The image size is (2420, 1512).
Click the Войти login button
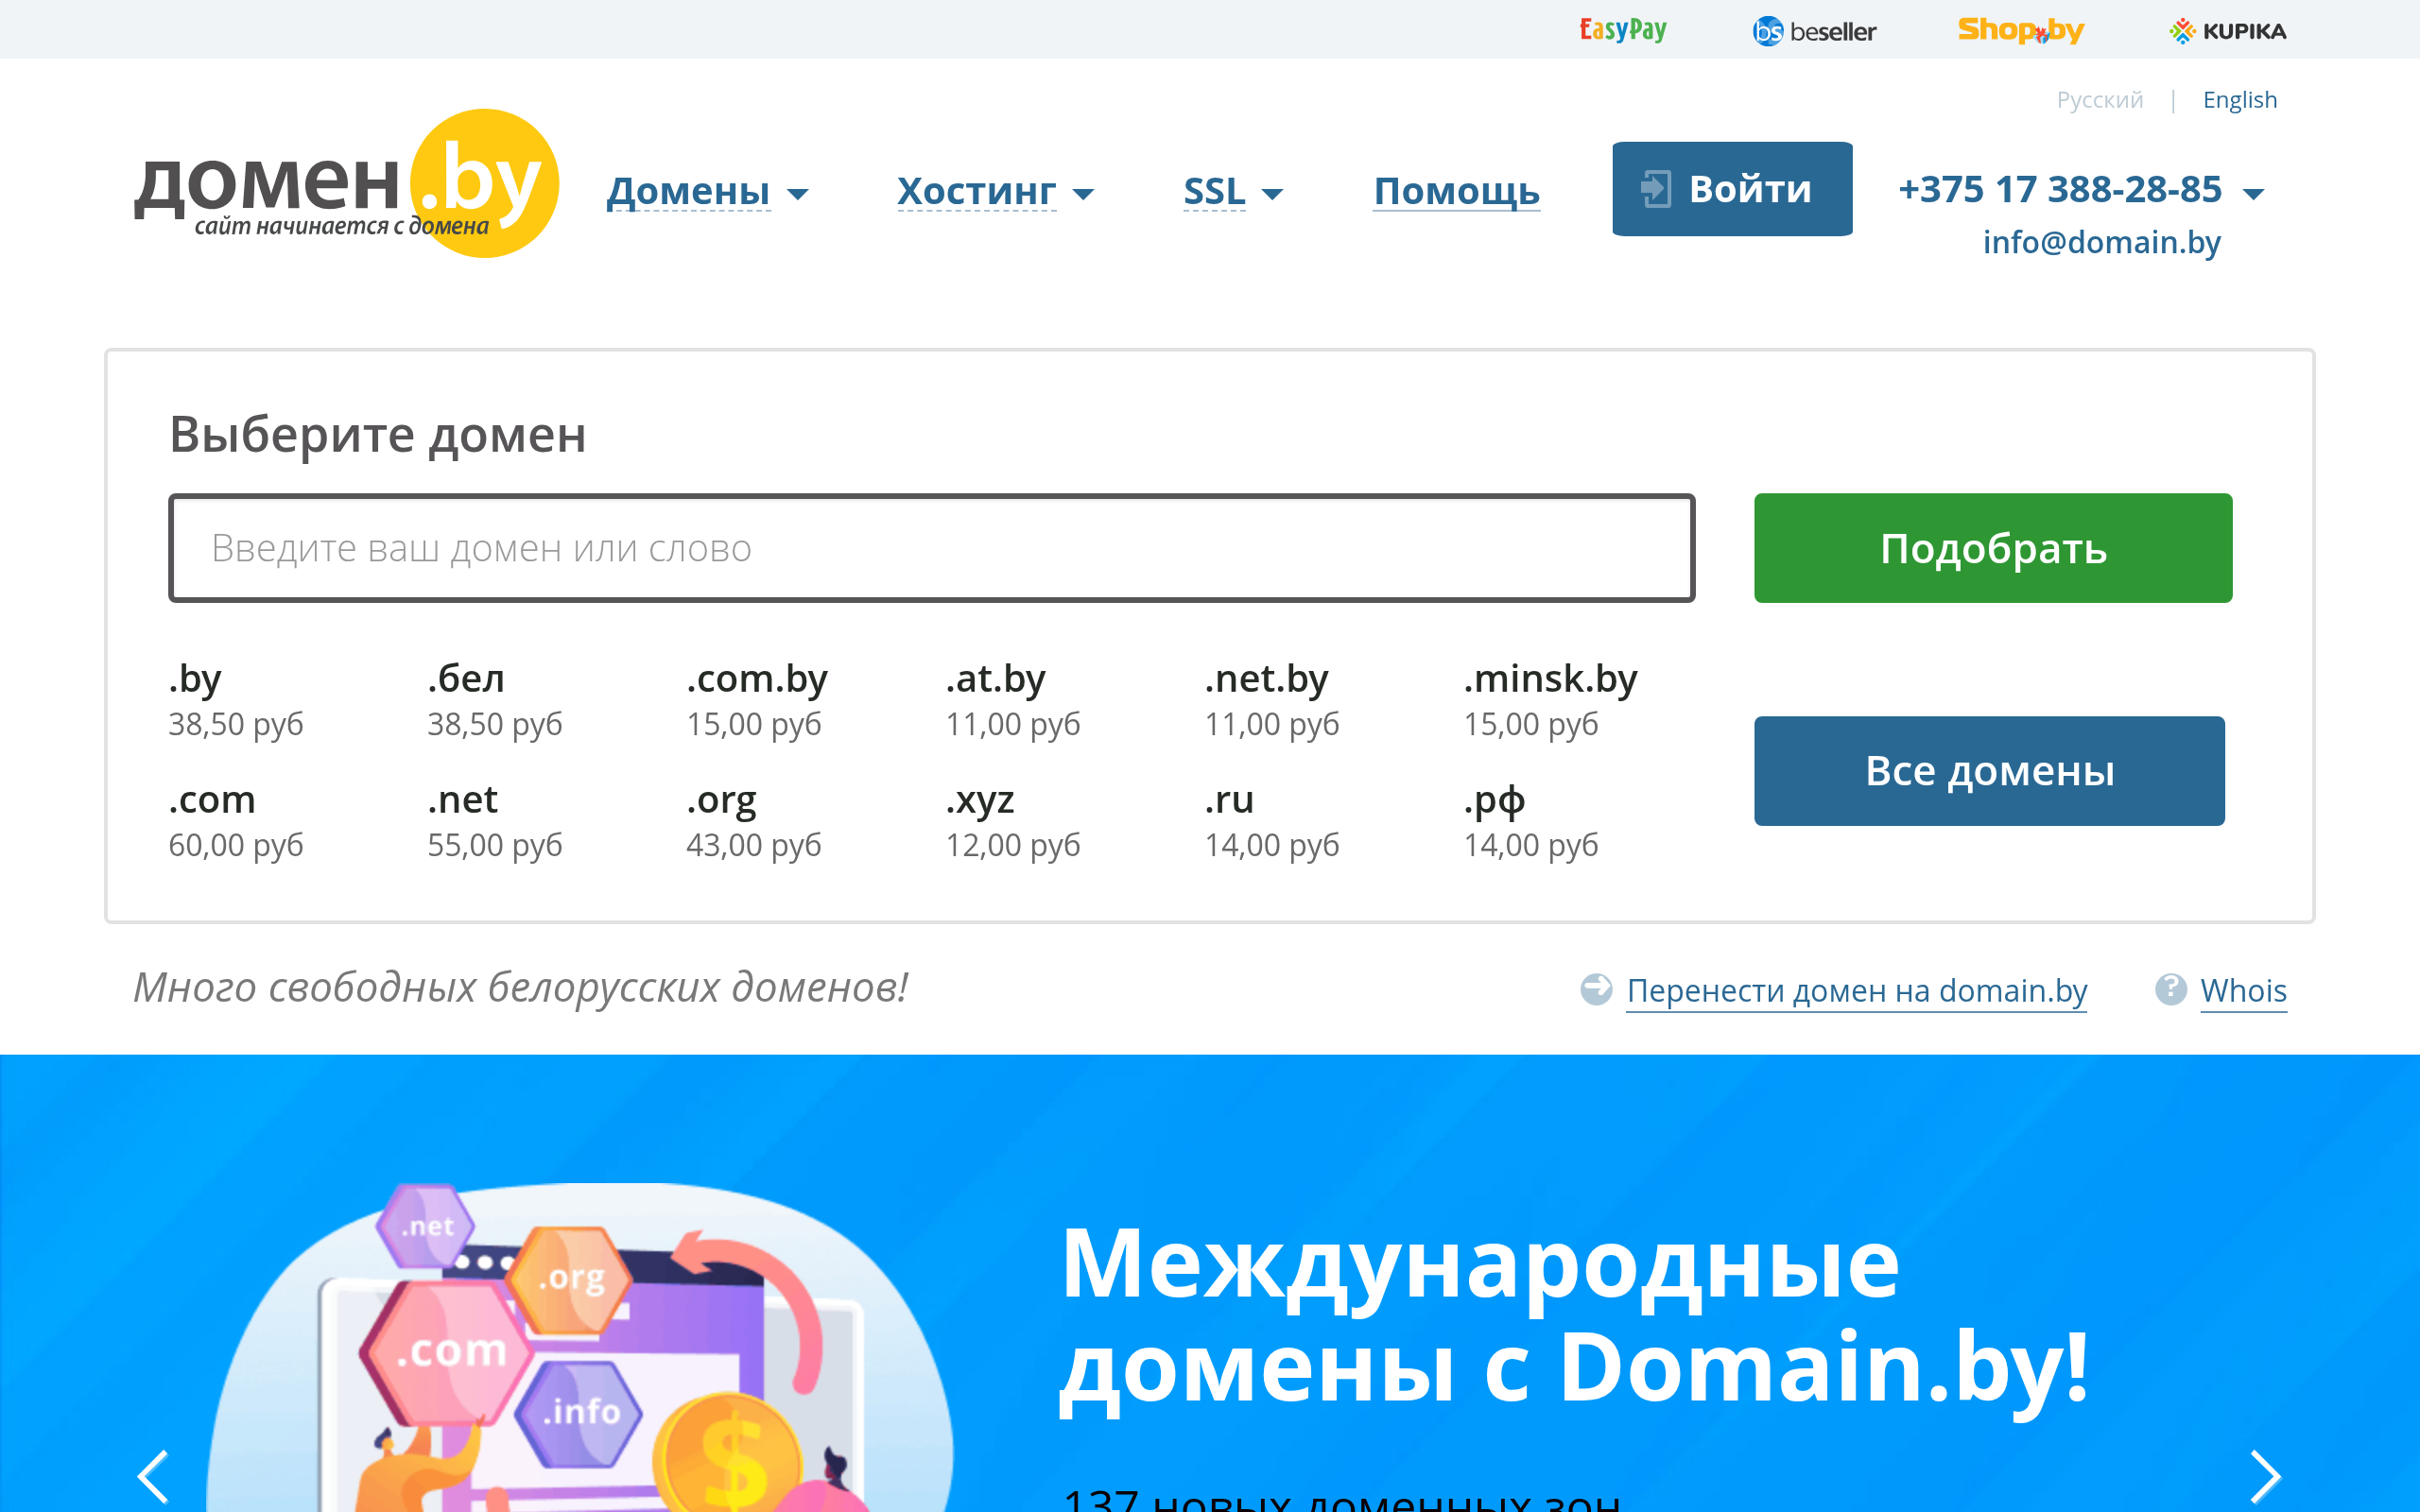tap(1732, 189)
